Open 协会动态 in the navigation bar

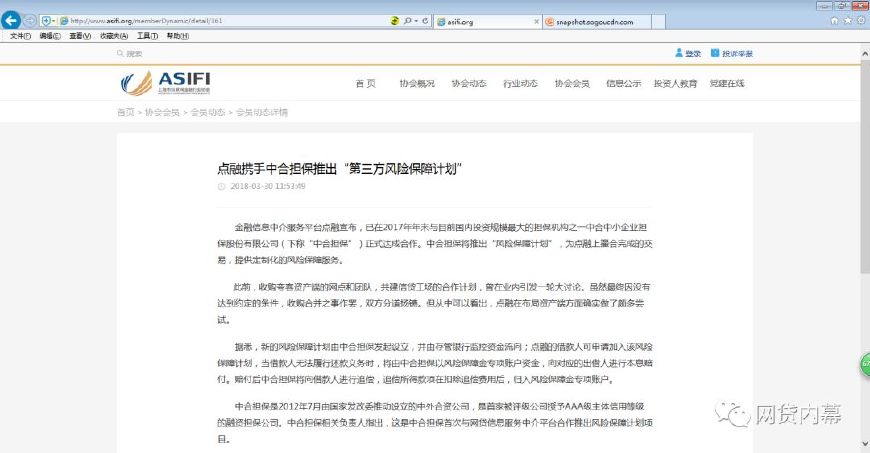[x=469, y=83]
